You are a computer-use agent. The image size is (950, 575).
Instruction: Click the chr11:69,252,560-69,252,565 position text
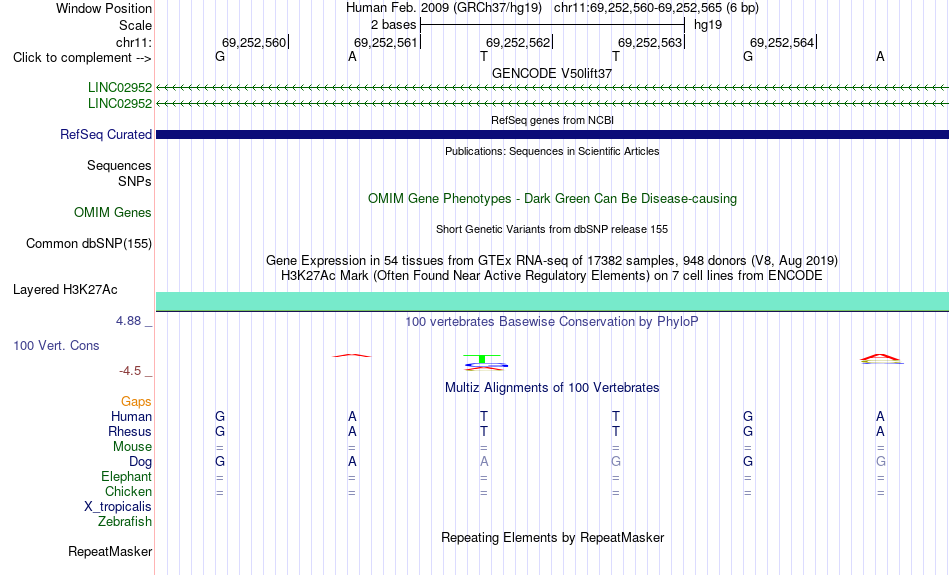click(x=656, y=8)
